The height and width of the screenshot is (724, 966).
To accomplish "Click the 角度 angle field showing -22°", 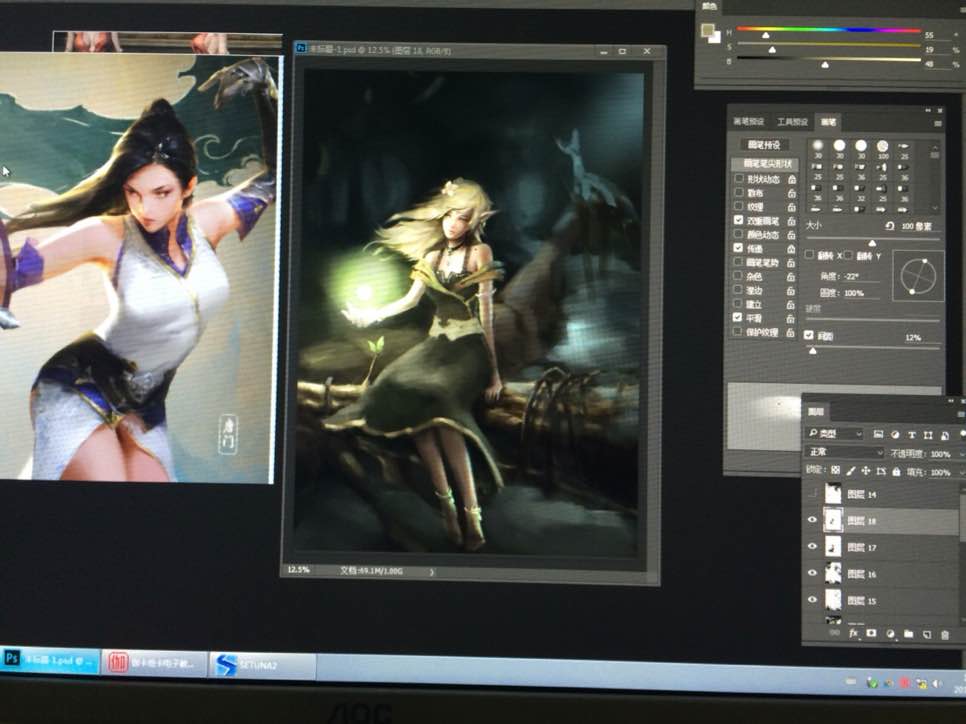I will click(861, 277).
